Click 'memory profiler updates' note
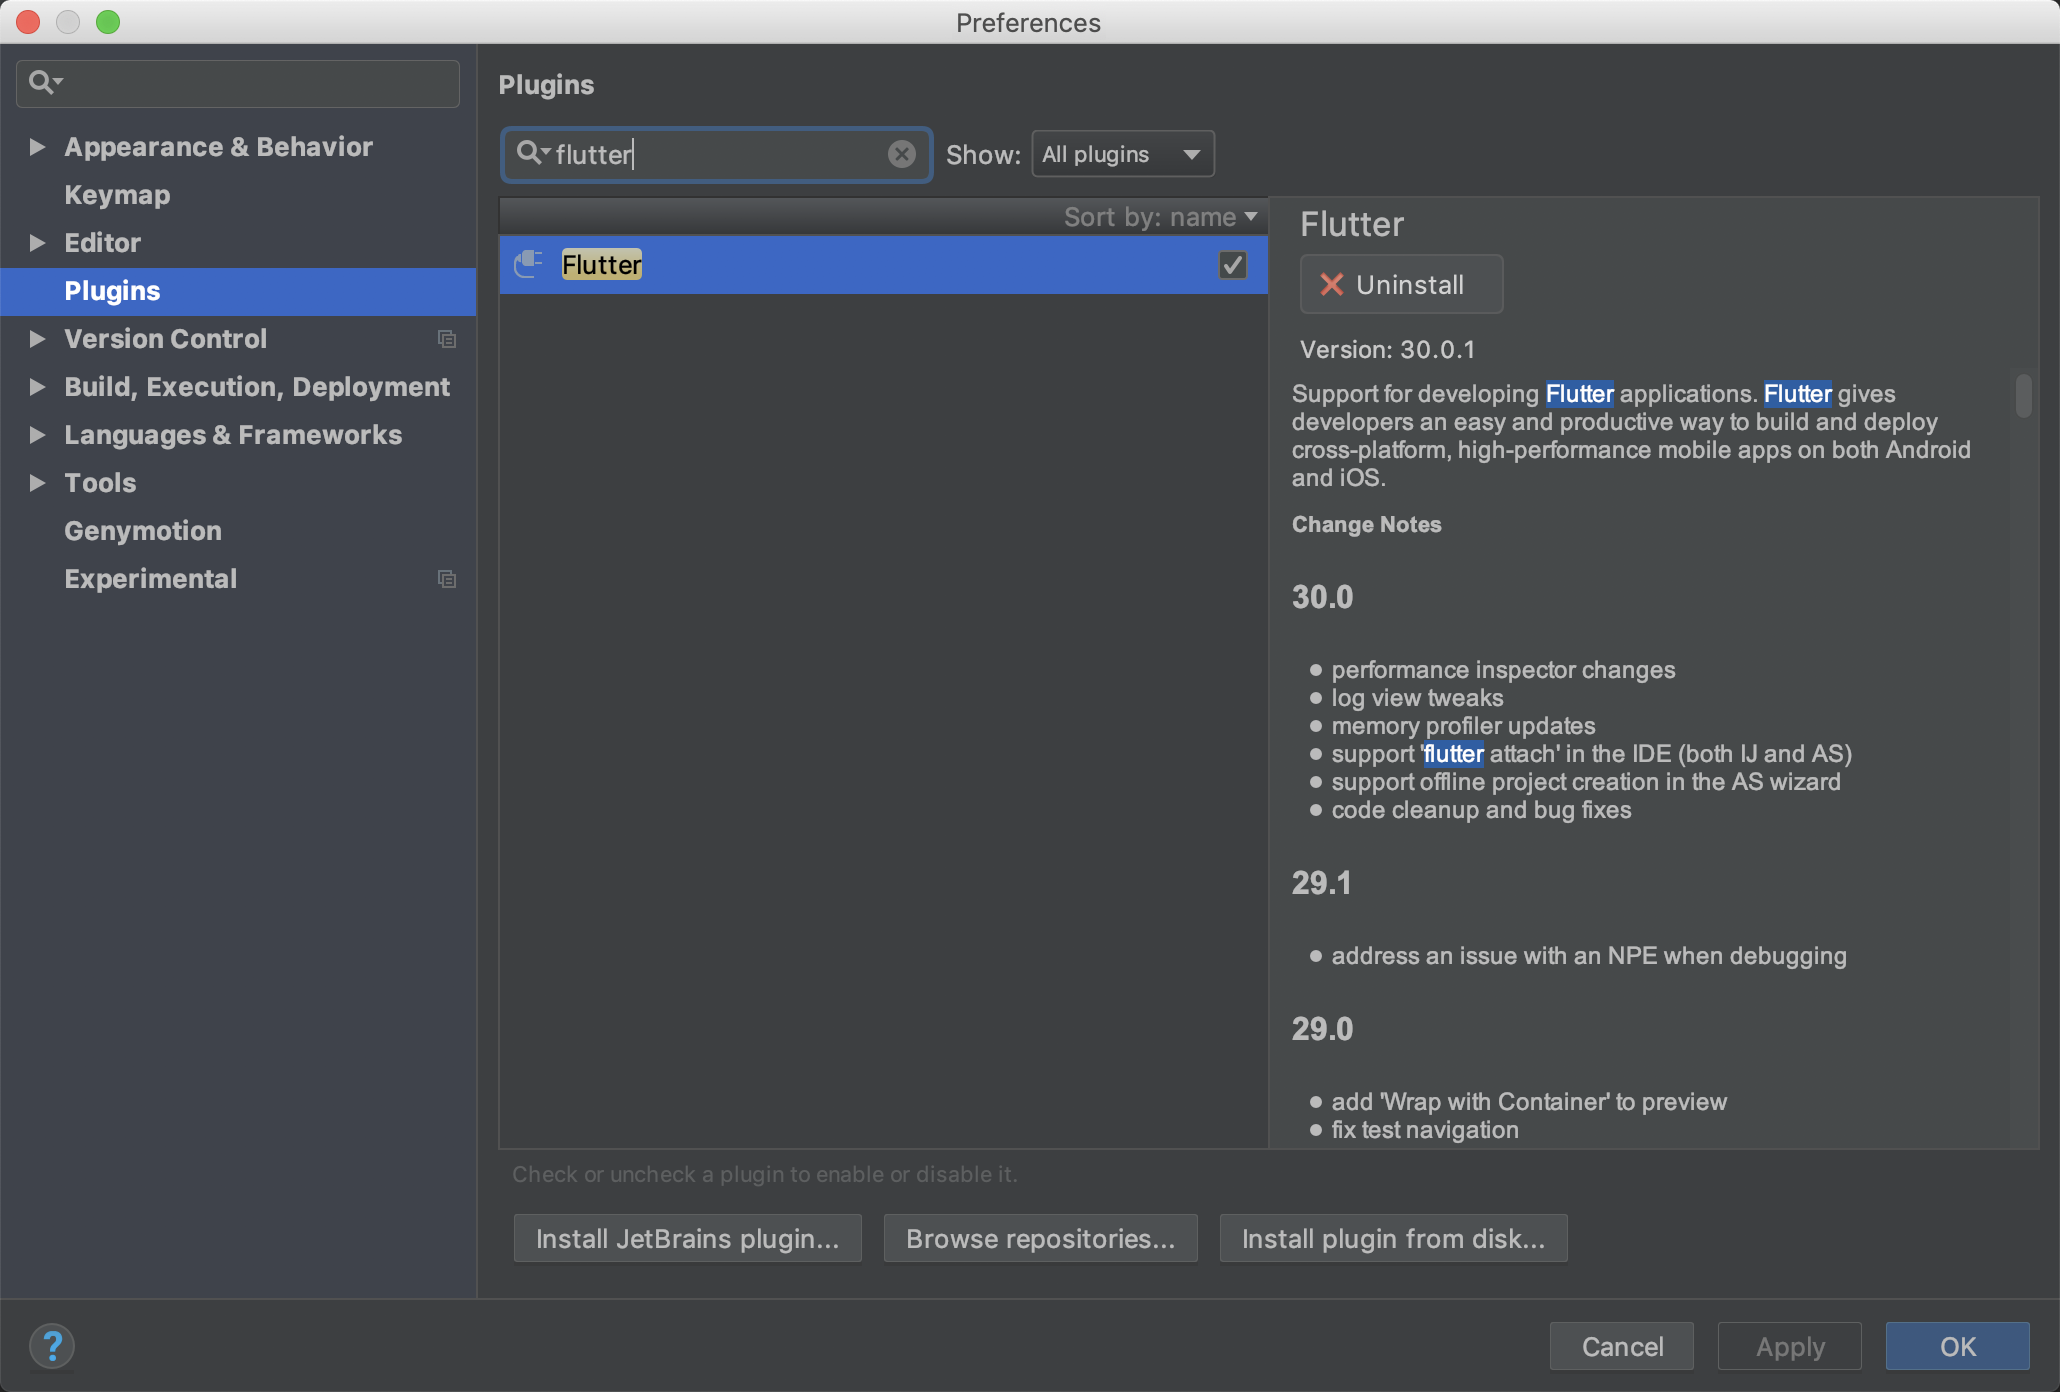The height and width of the screenshot is (1392, 2060). pyautogui.click(x=1463, y=726)
